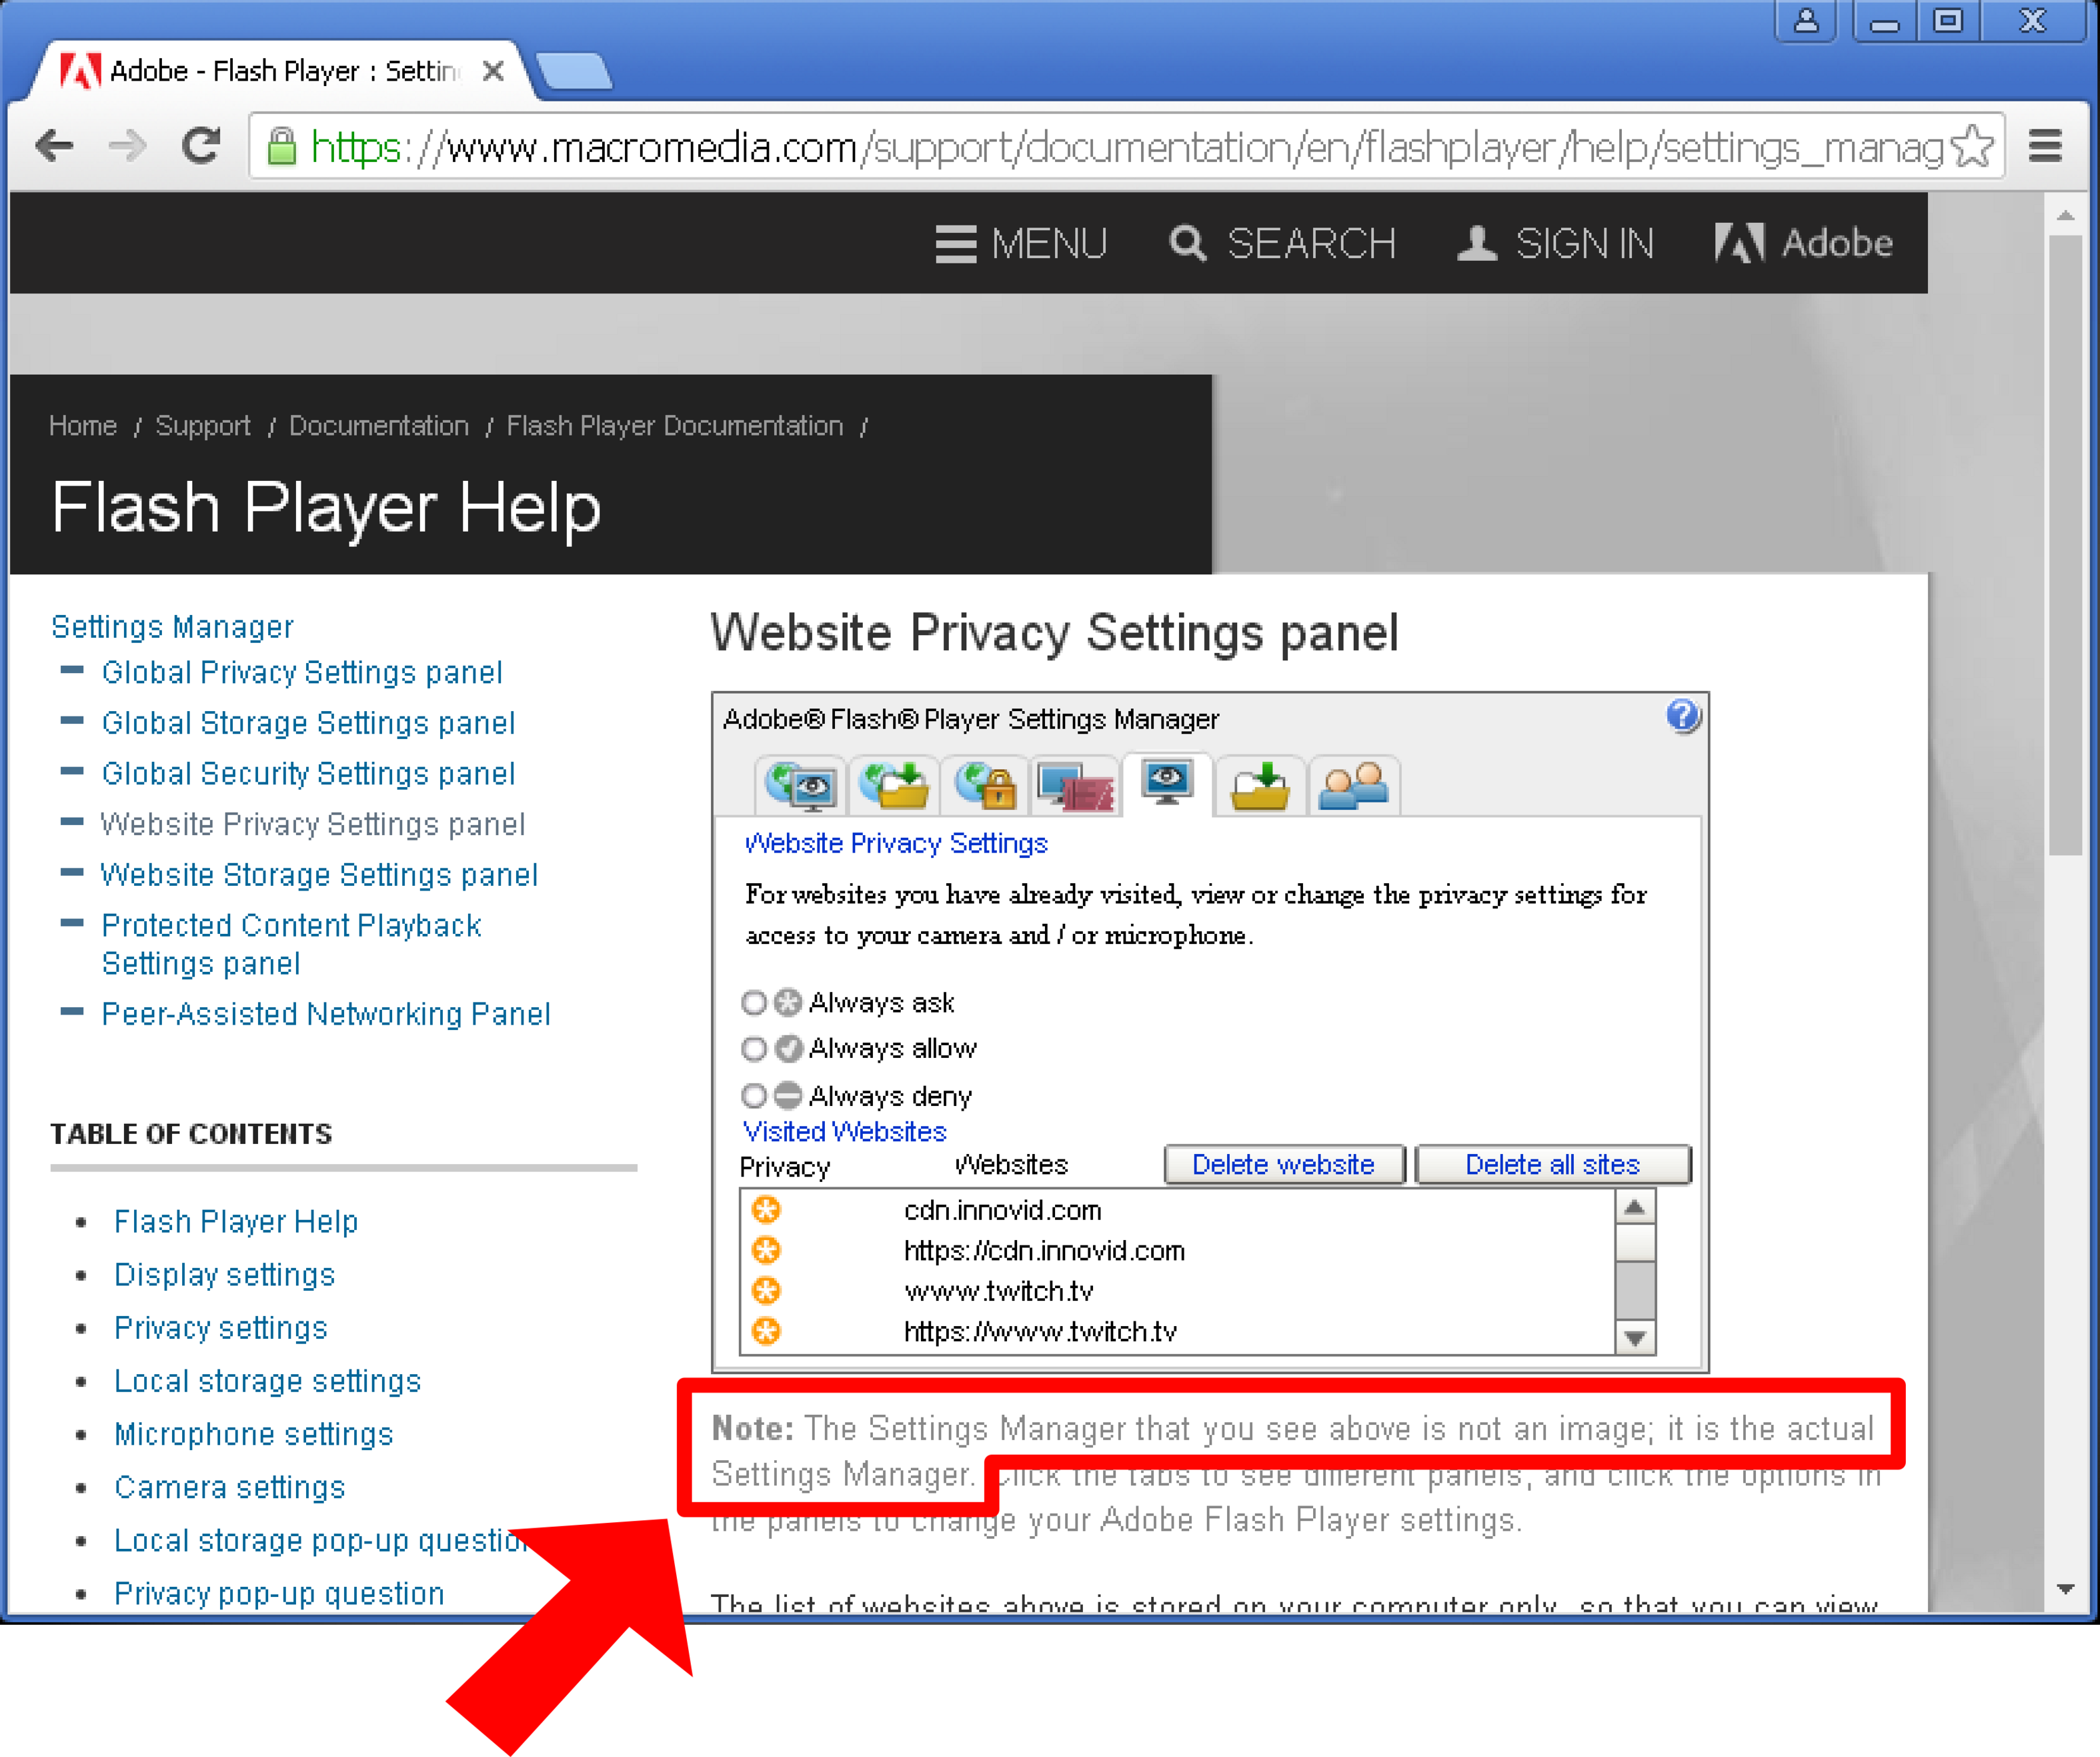Open the MENU item in Adobe header
2100x1757 pixels.
coord(1021,244)
